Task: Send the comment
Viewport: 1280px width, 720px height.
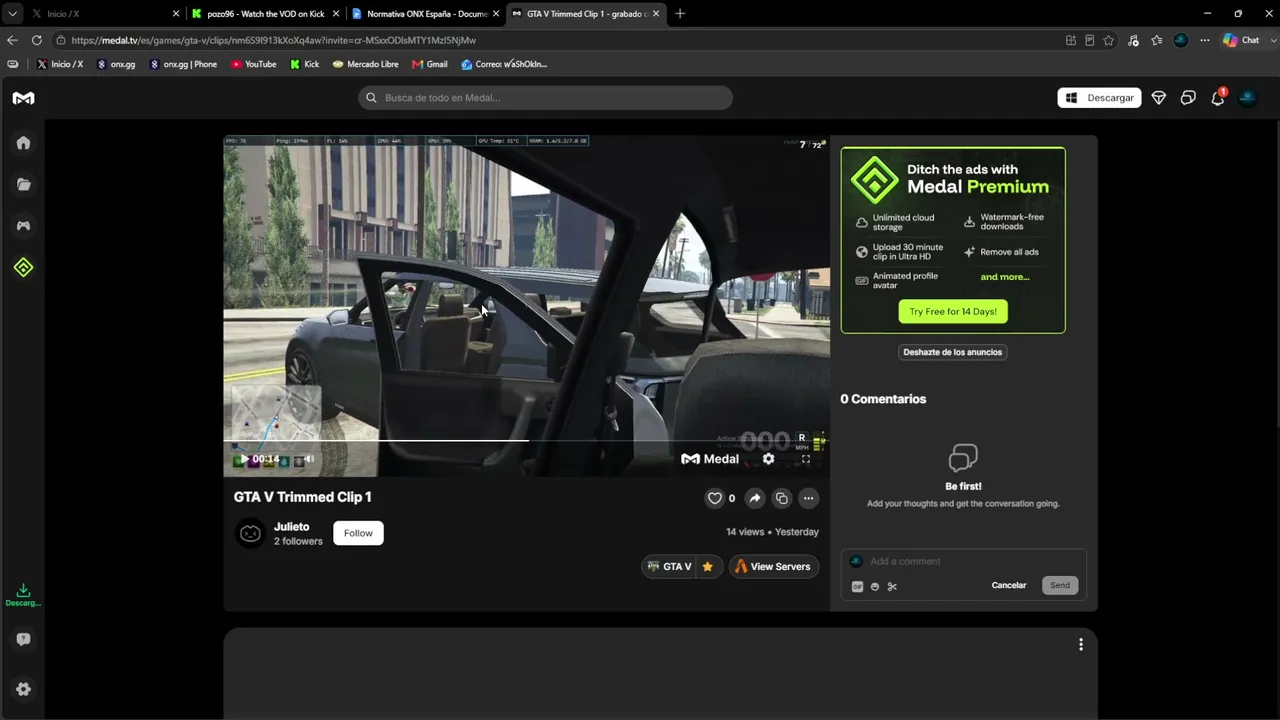Action: click(1060, 585)
